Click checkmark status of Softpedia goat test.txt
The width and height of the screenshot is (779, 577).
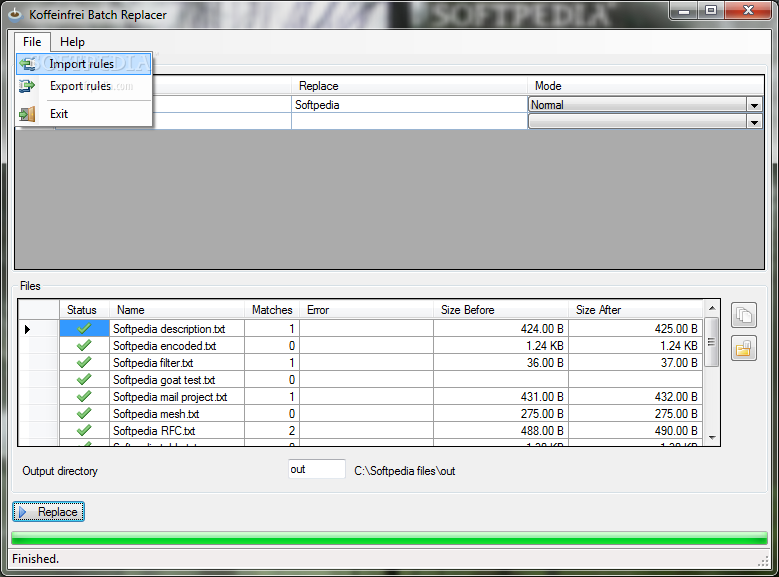(84, 380)
